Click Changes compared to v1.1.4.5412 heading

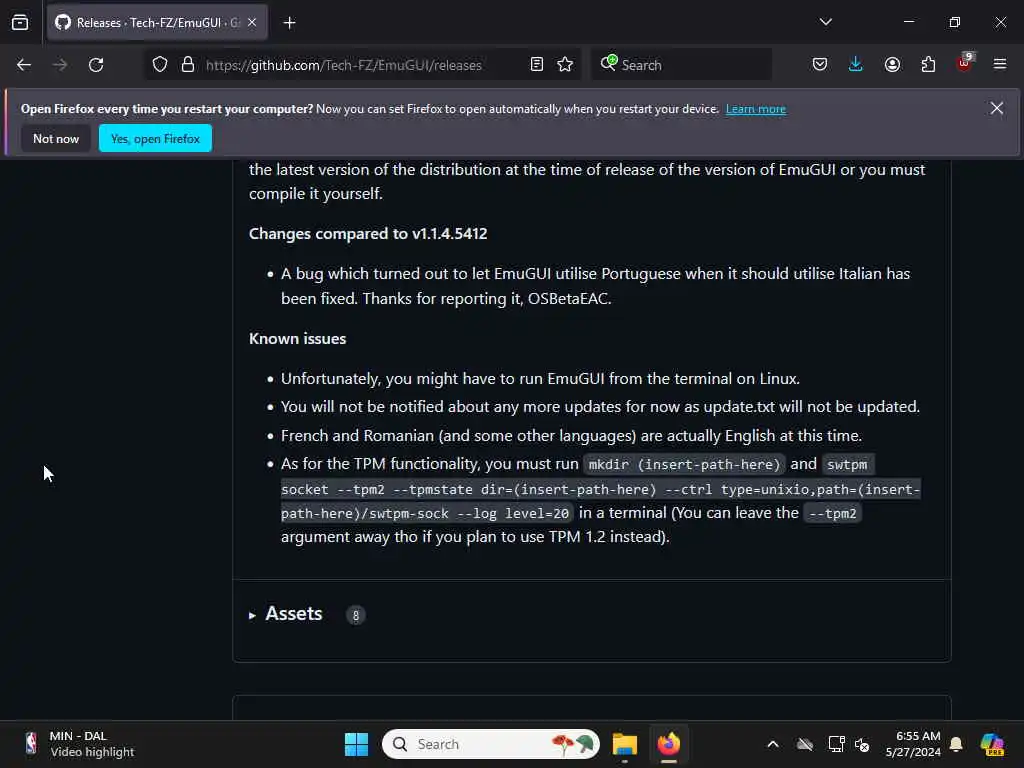pos(368,233)
